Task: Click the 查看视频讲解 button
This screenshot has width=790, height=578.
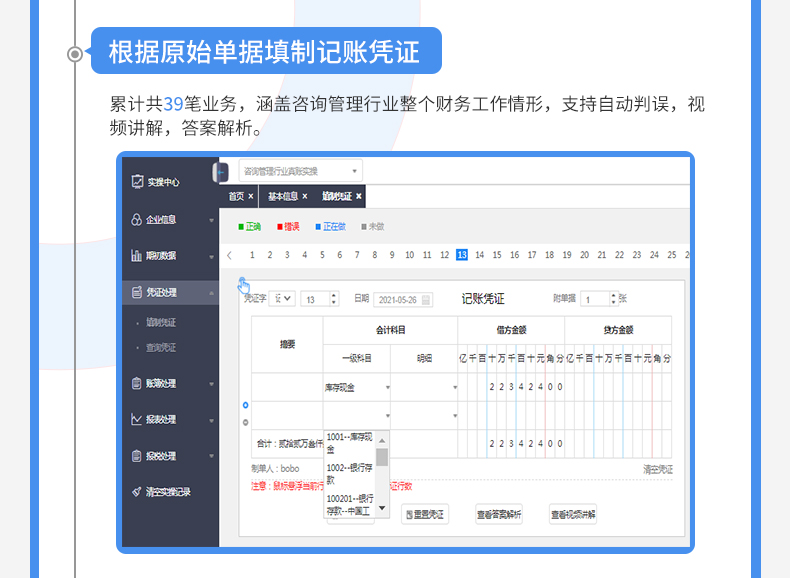Action: (x=573, y=515)
